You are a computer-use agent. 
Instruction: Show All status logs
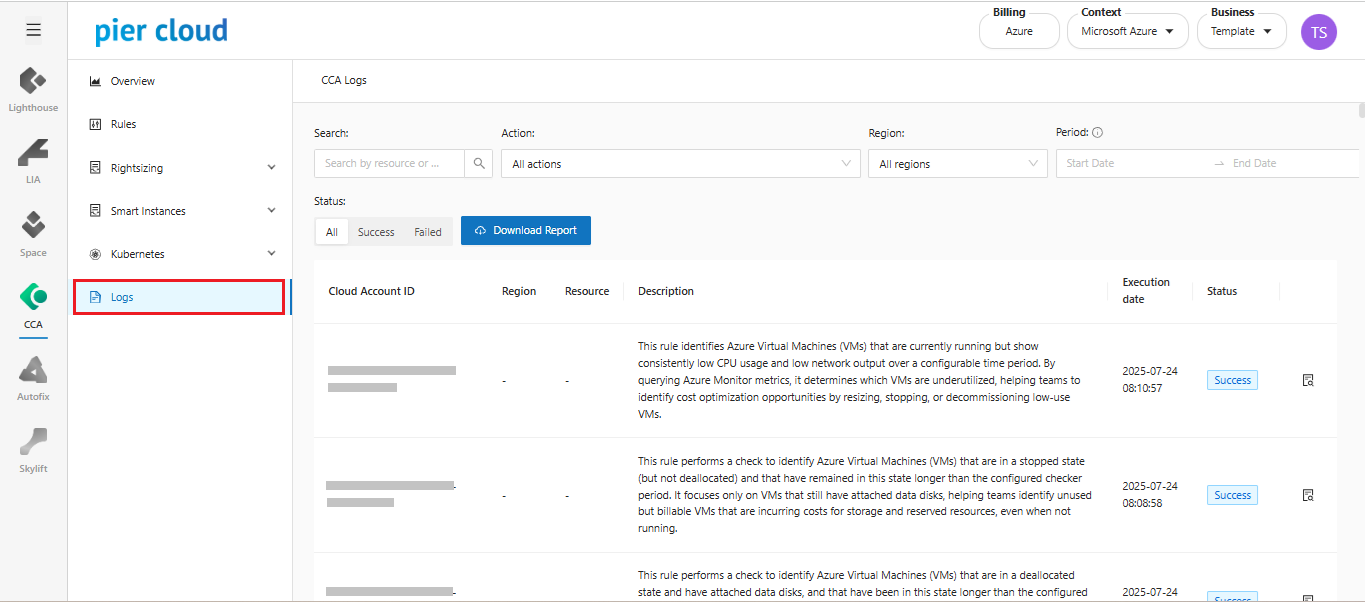(x=331, y=232)
